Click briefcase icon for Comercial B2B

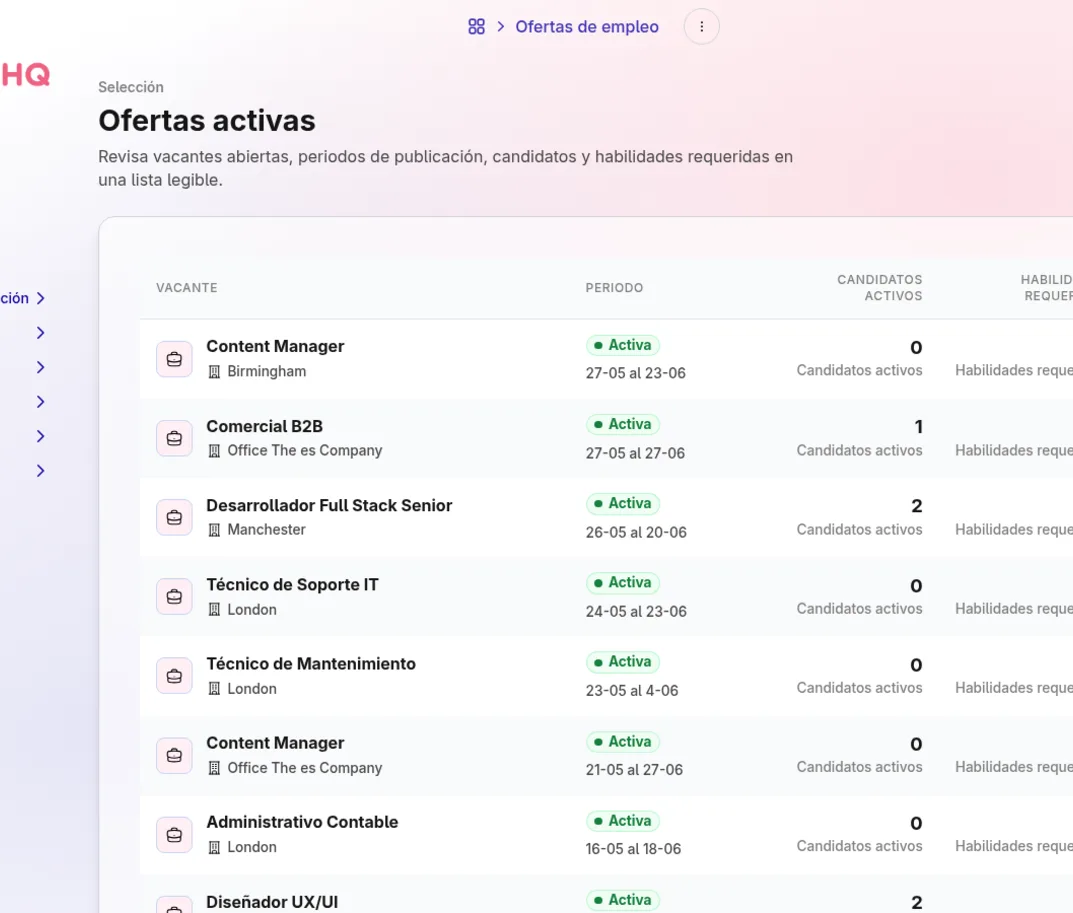pos(174,438)
